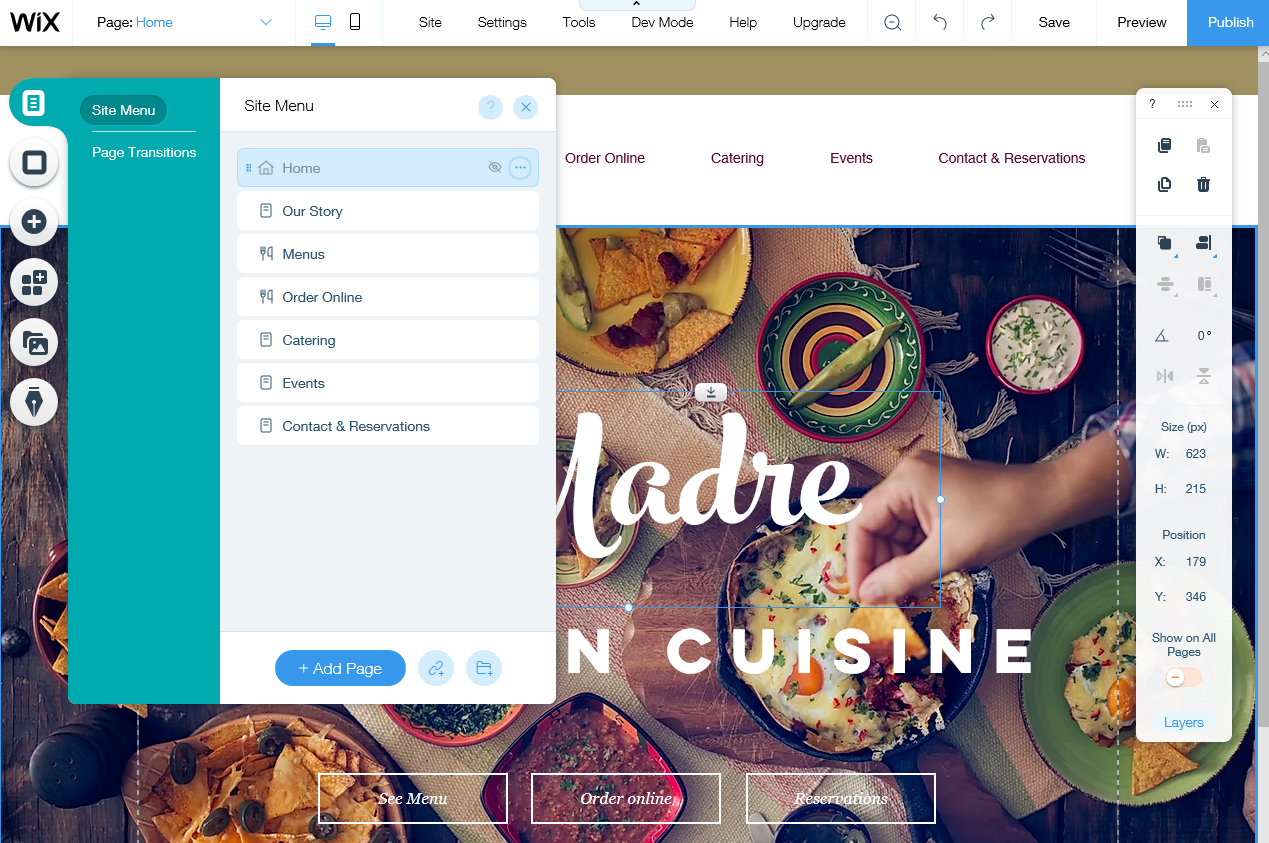The height and width of the screenshot is (843, 1269).
Task: Open the Page Home dropdown chevron
Action: (x=266, y=22)
